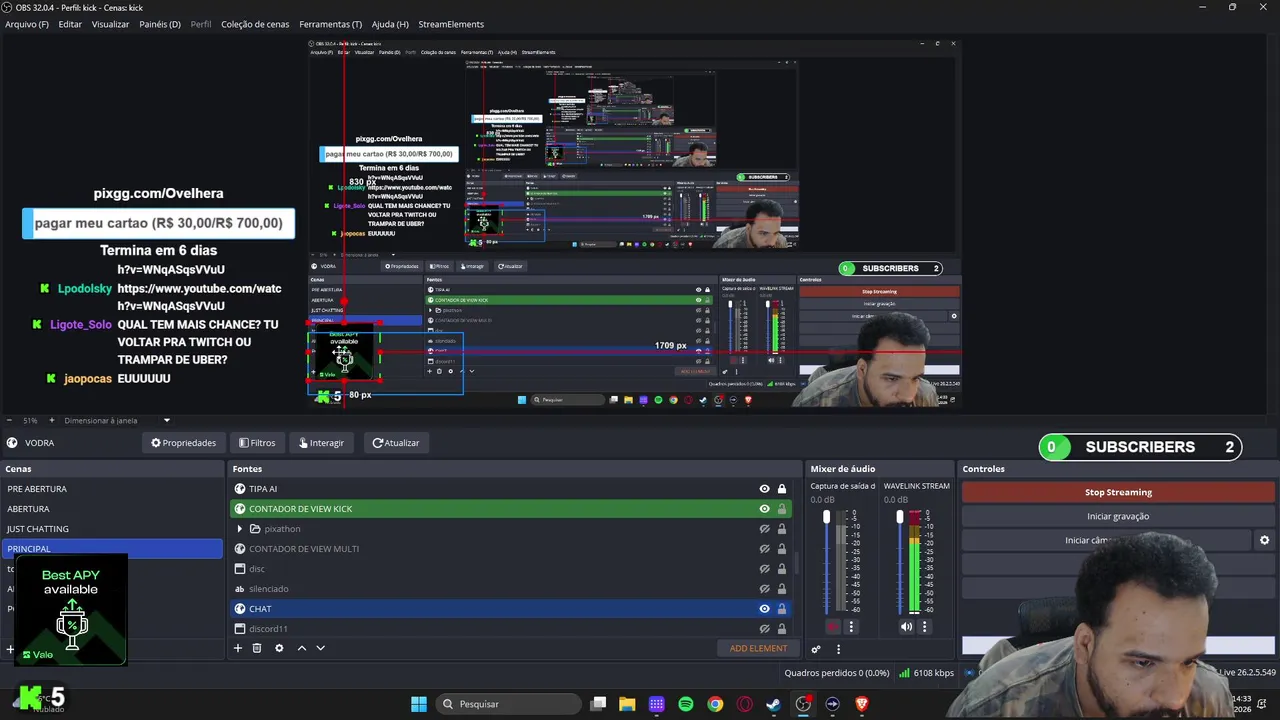The image size is (1280, 720).
Task: Hide the CHAT source
Action: pyautogui.click(x=764, y=609)
